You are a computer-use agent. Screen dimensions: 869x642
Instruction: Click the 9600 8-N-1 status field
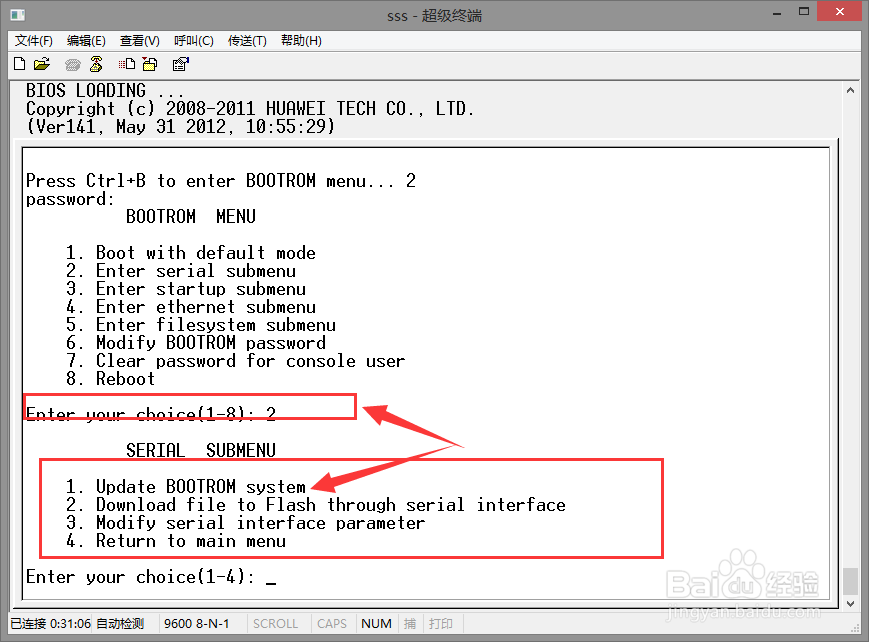pos(198,624)
